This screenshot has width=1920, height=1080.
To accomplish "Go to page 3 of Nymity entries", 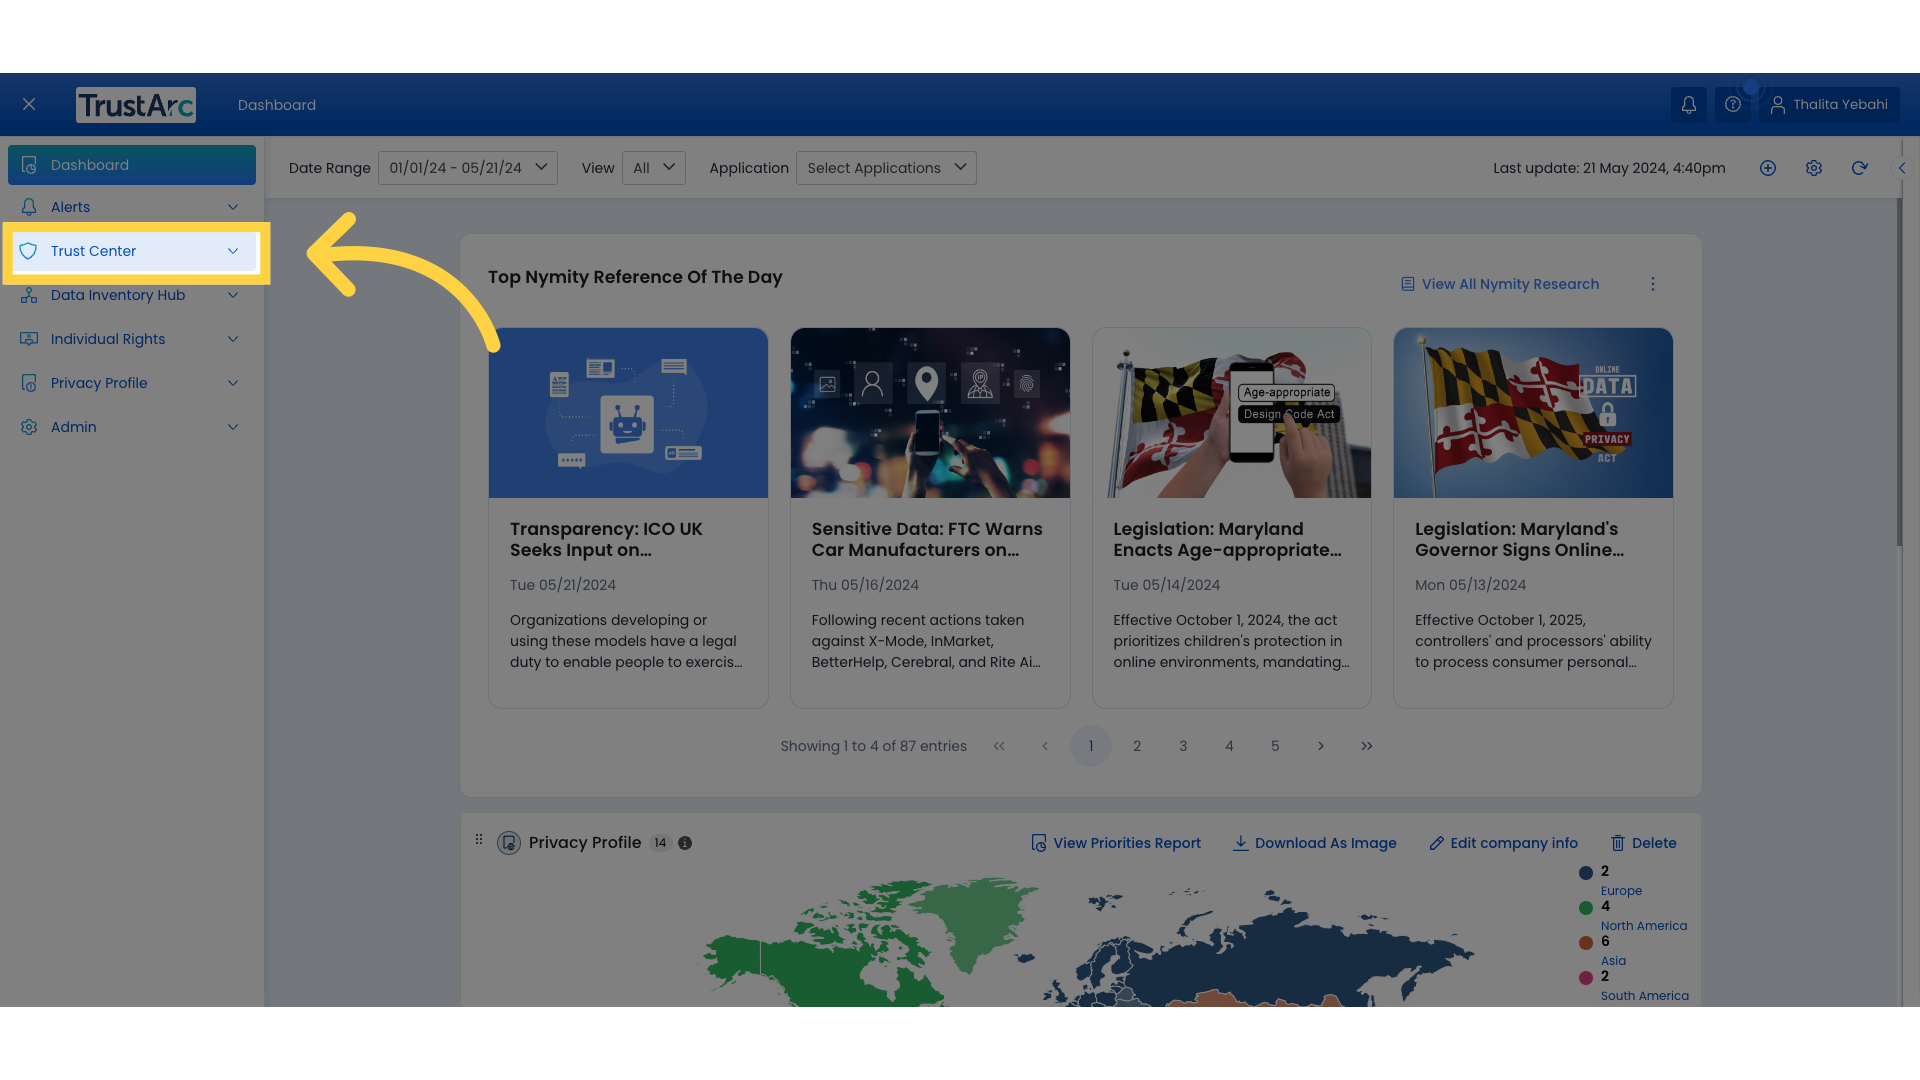I will 1183,745.
